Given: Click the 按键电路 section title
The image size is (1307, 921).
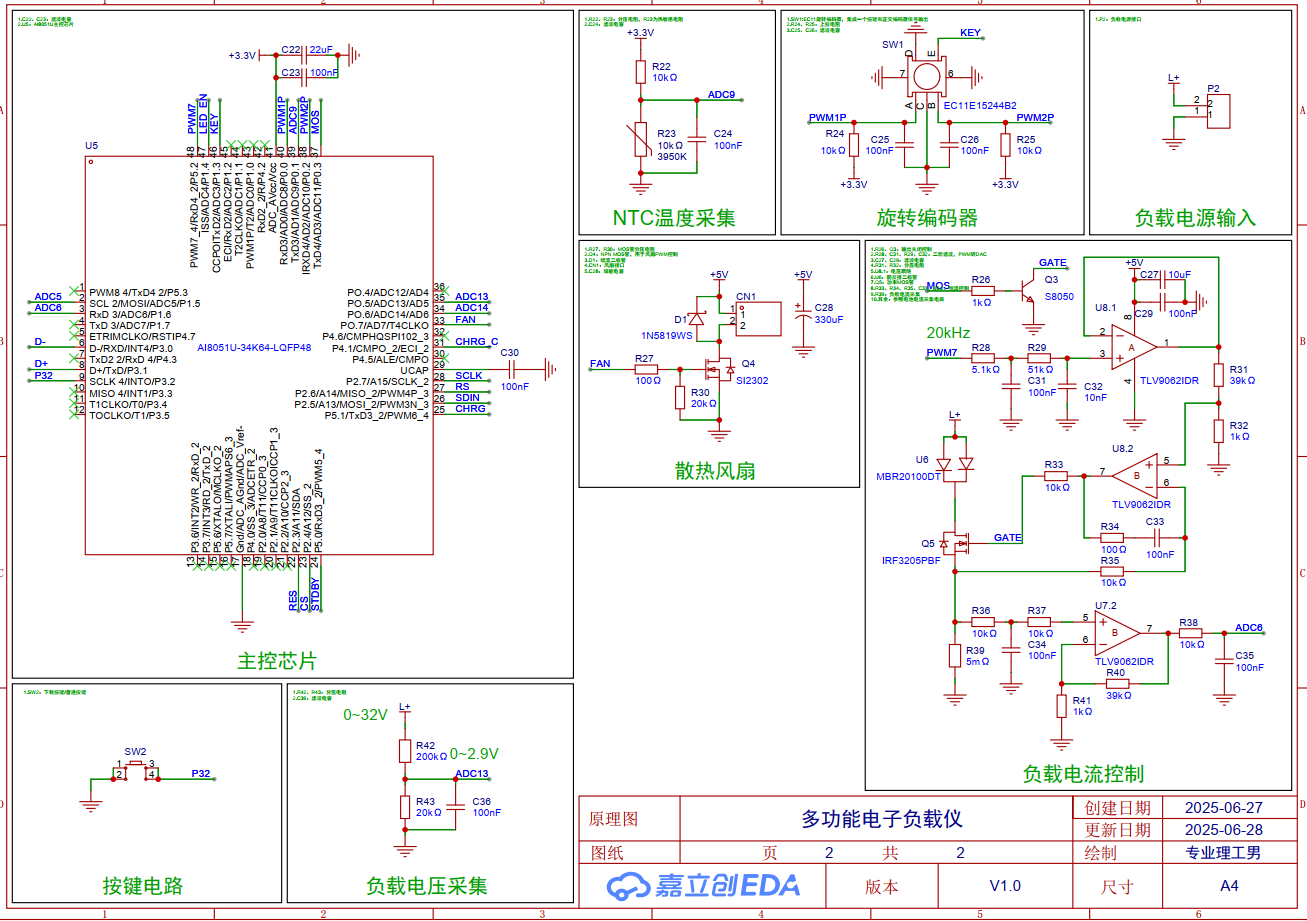Looking at the screenshot, I should 143,885.
